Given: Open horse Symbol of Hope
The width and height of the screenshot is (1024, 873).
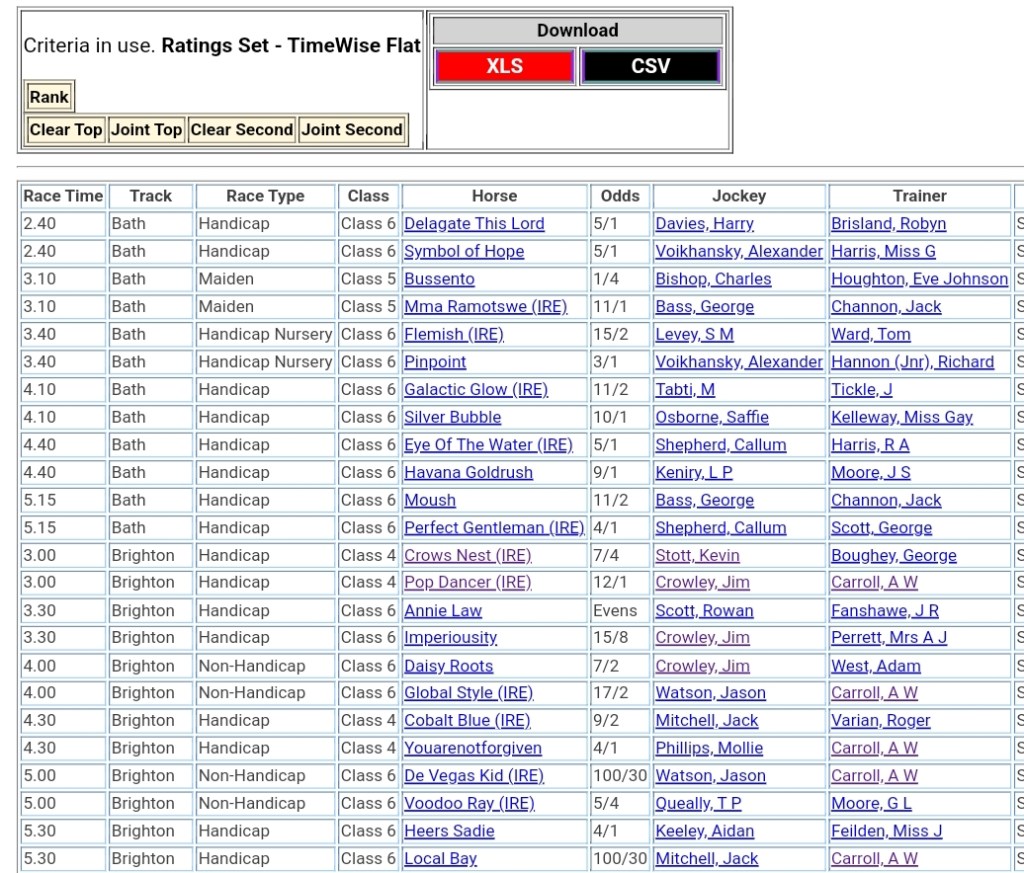Looking at the screenshot, I should click(464, 252).
